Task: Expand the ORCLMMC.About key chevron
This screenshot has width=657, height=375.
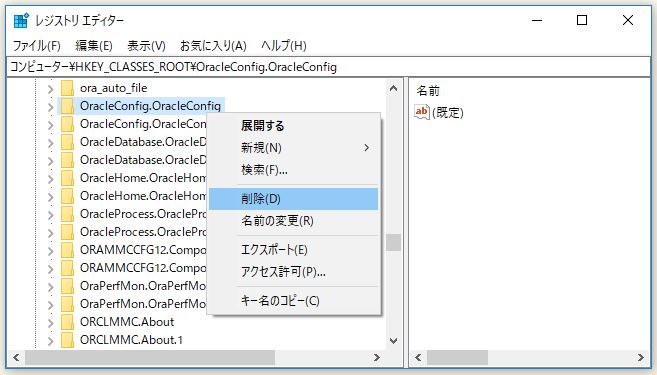Action: click(50, 323)
